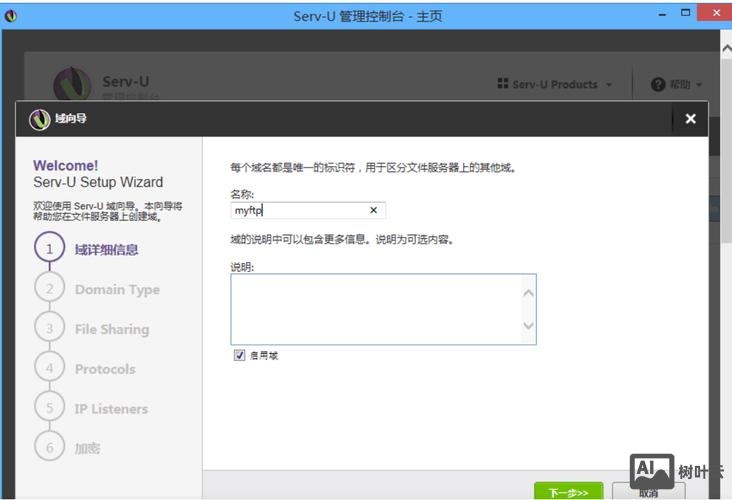Maximize the Serv-U console window
The width and height of the screenshot is (732, 500).
pos(685,13)
